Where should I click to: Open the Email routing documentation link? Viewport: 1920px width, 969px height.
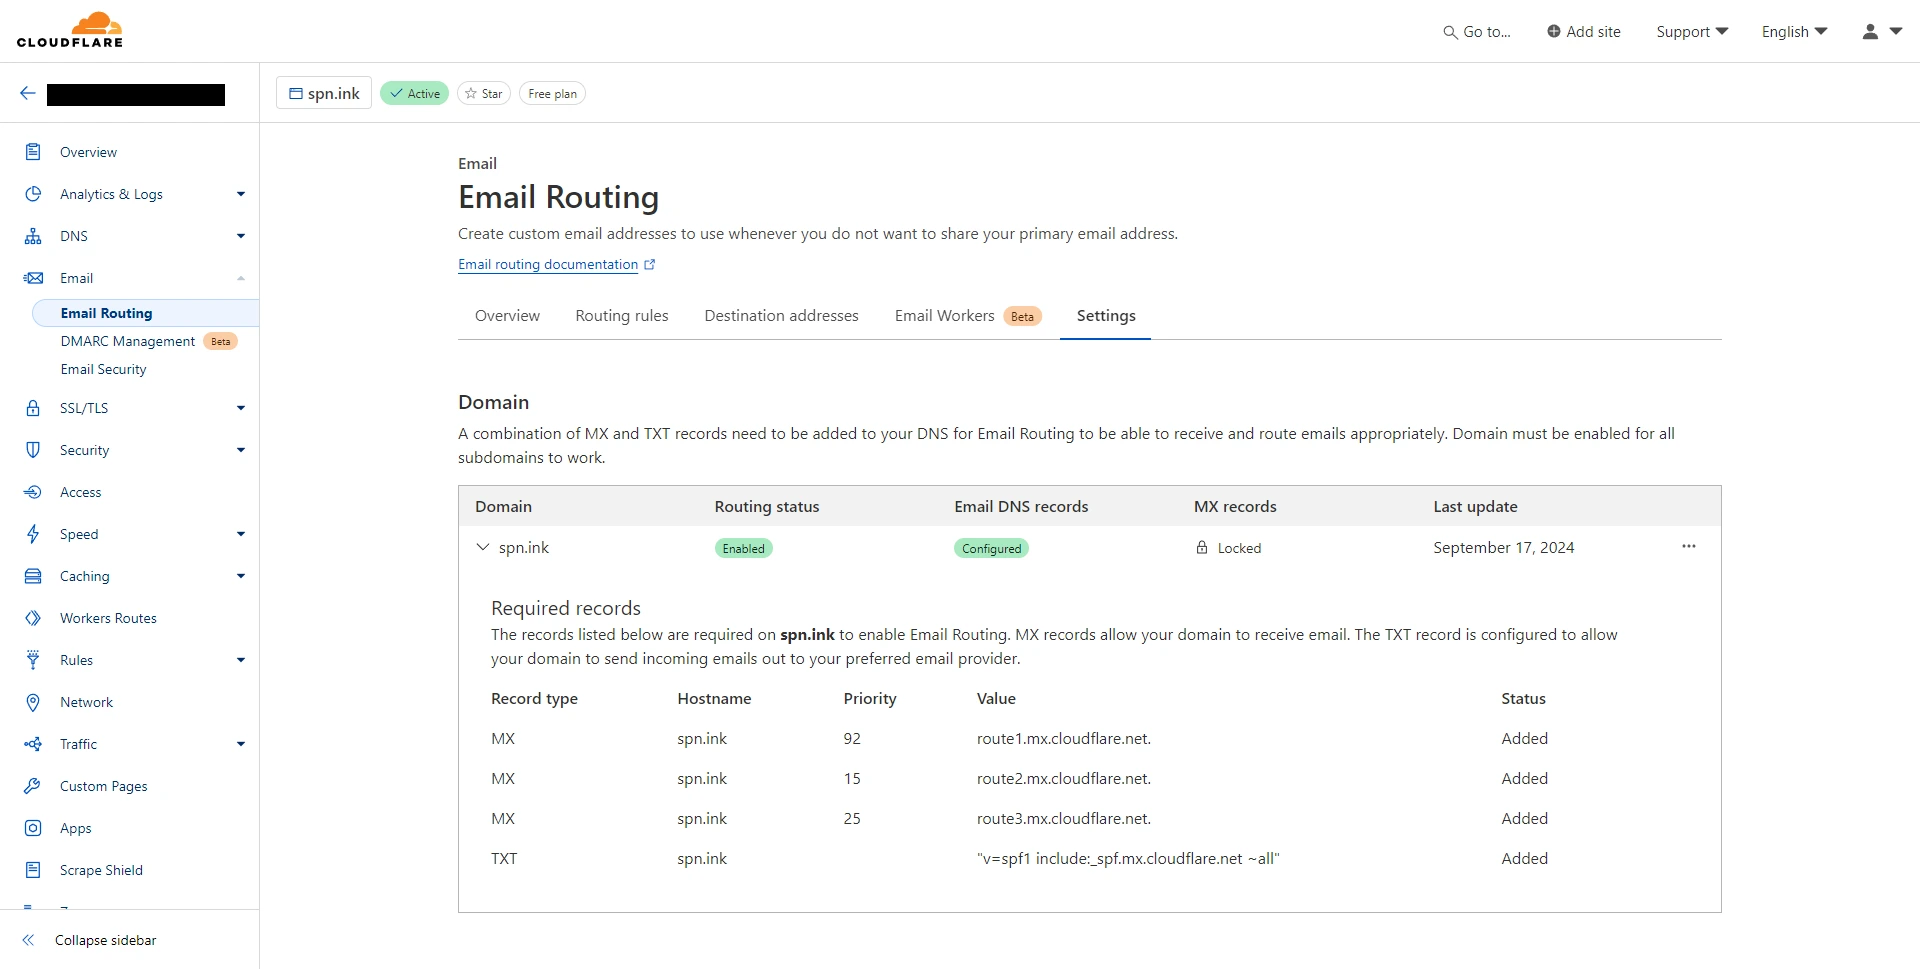(x=548, y=264)
